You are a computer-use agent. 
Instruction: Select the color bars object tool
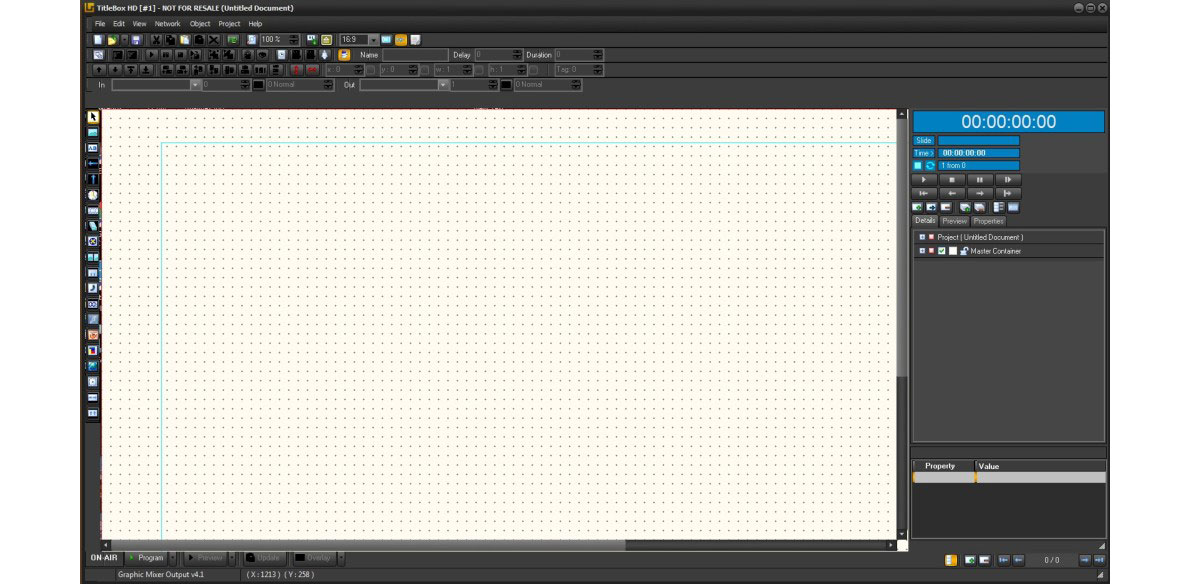coord(93,350)
